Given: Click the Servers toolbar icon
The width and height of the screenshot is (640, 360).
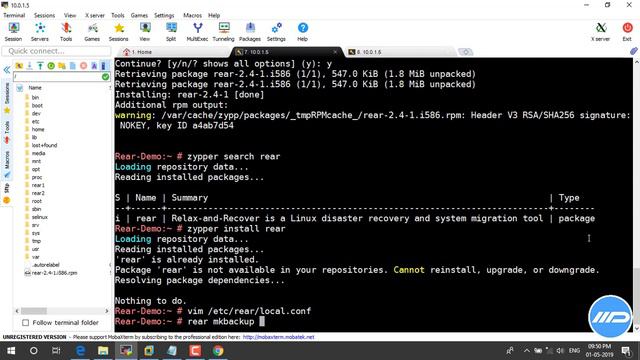Looking at the screenshot, I should [x=40, y=32].
